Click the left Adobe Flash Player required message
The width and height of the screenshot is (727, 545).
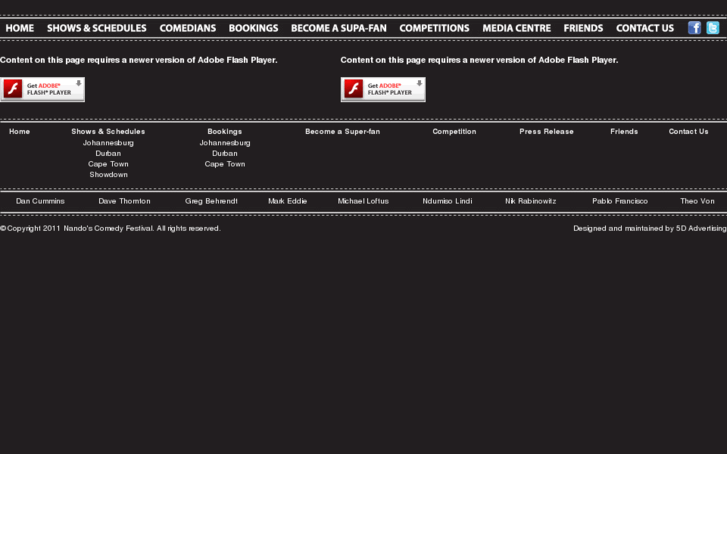[139, 60]
